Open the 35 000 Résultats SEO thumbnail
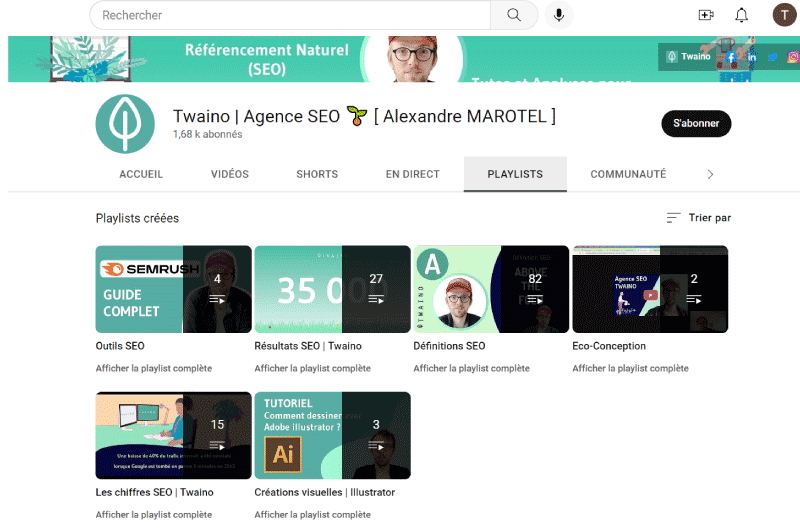Image resolution: width=800 pixels, height=530 pixels. point(332,289)
